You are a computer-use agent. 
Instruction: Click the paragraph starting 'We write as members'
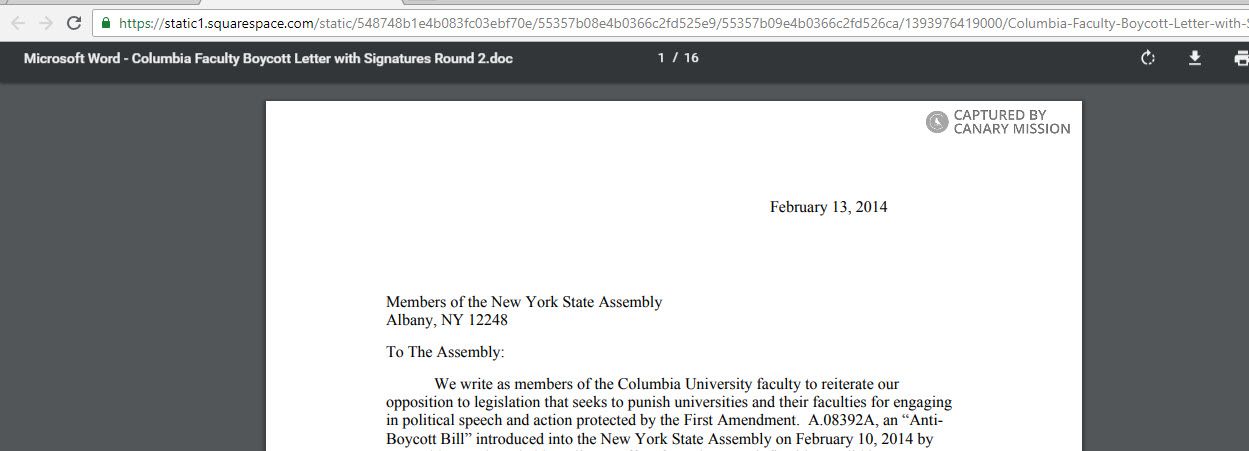pos(666,384)
